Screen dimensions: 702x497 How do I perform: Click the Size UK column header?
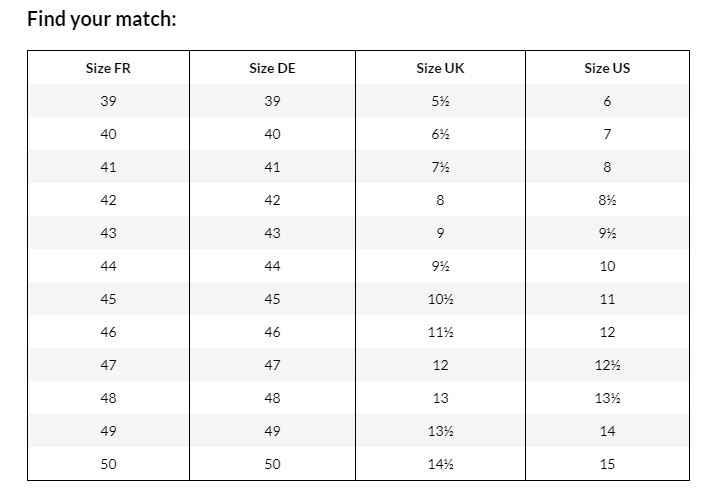(x=440, y=68)
